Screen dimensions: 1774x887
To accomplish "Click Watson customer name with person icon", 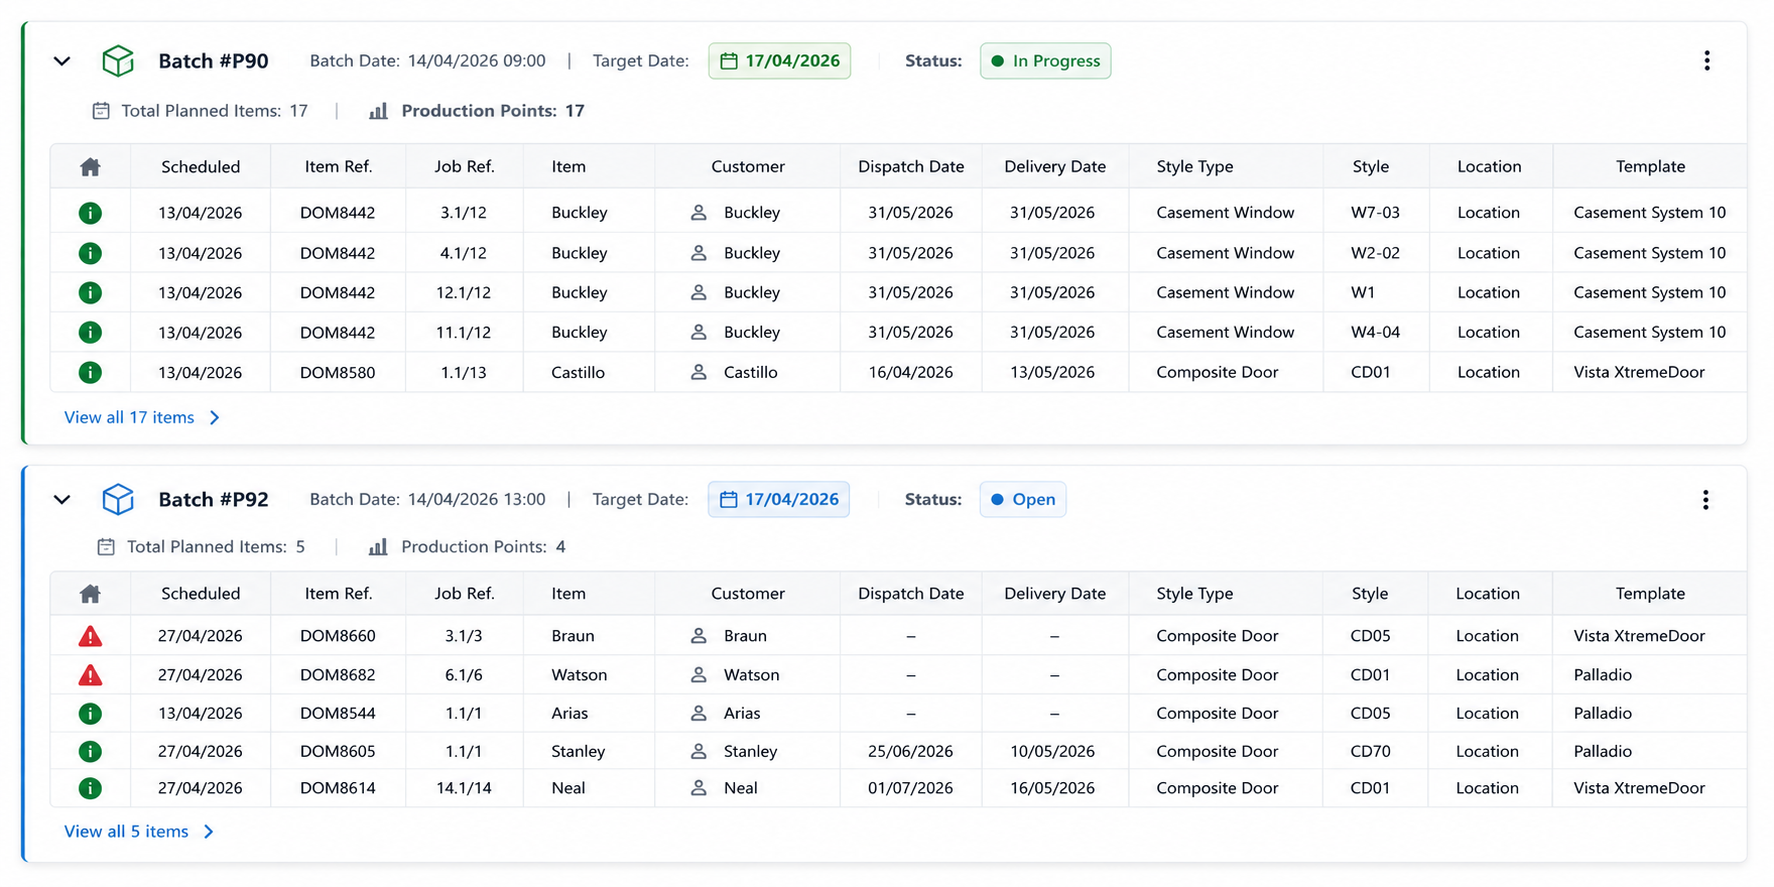I will (735, 675).
